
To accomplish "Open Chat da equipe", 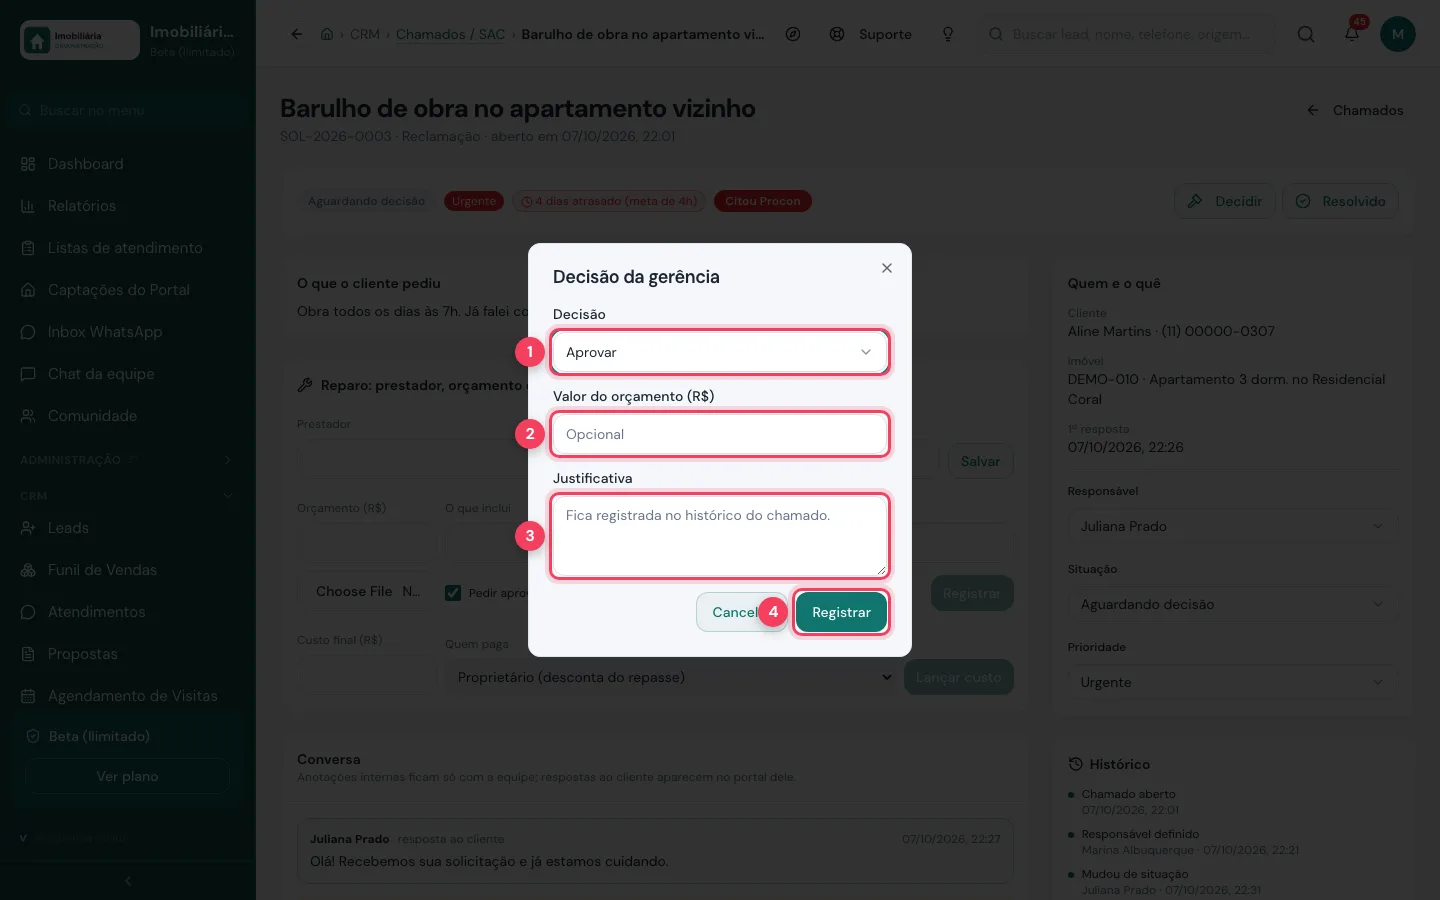I will click(128, 374).
